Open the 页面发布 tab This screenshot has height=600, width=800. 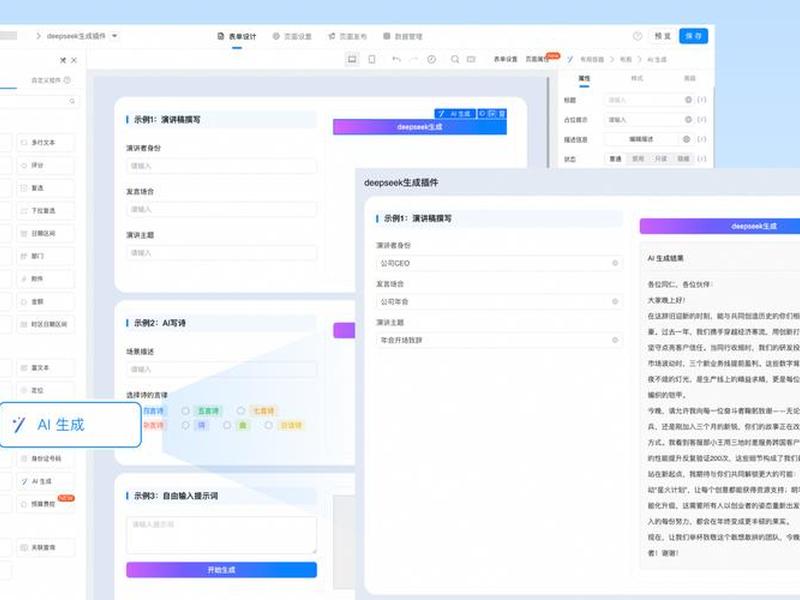pos(347,36)
